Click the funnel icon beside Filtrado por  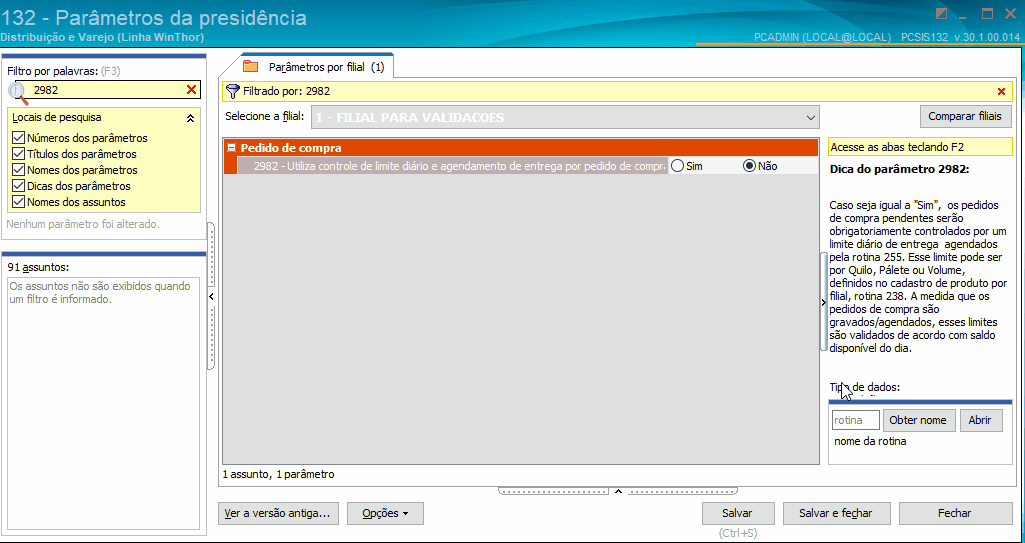point(233,91)
